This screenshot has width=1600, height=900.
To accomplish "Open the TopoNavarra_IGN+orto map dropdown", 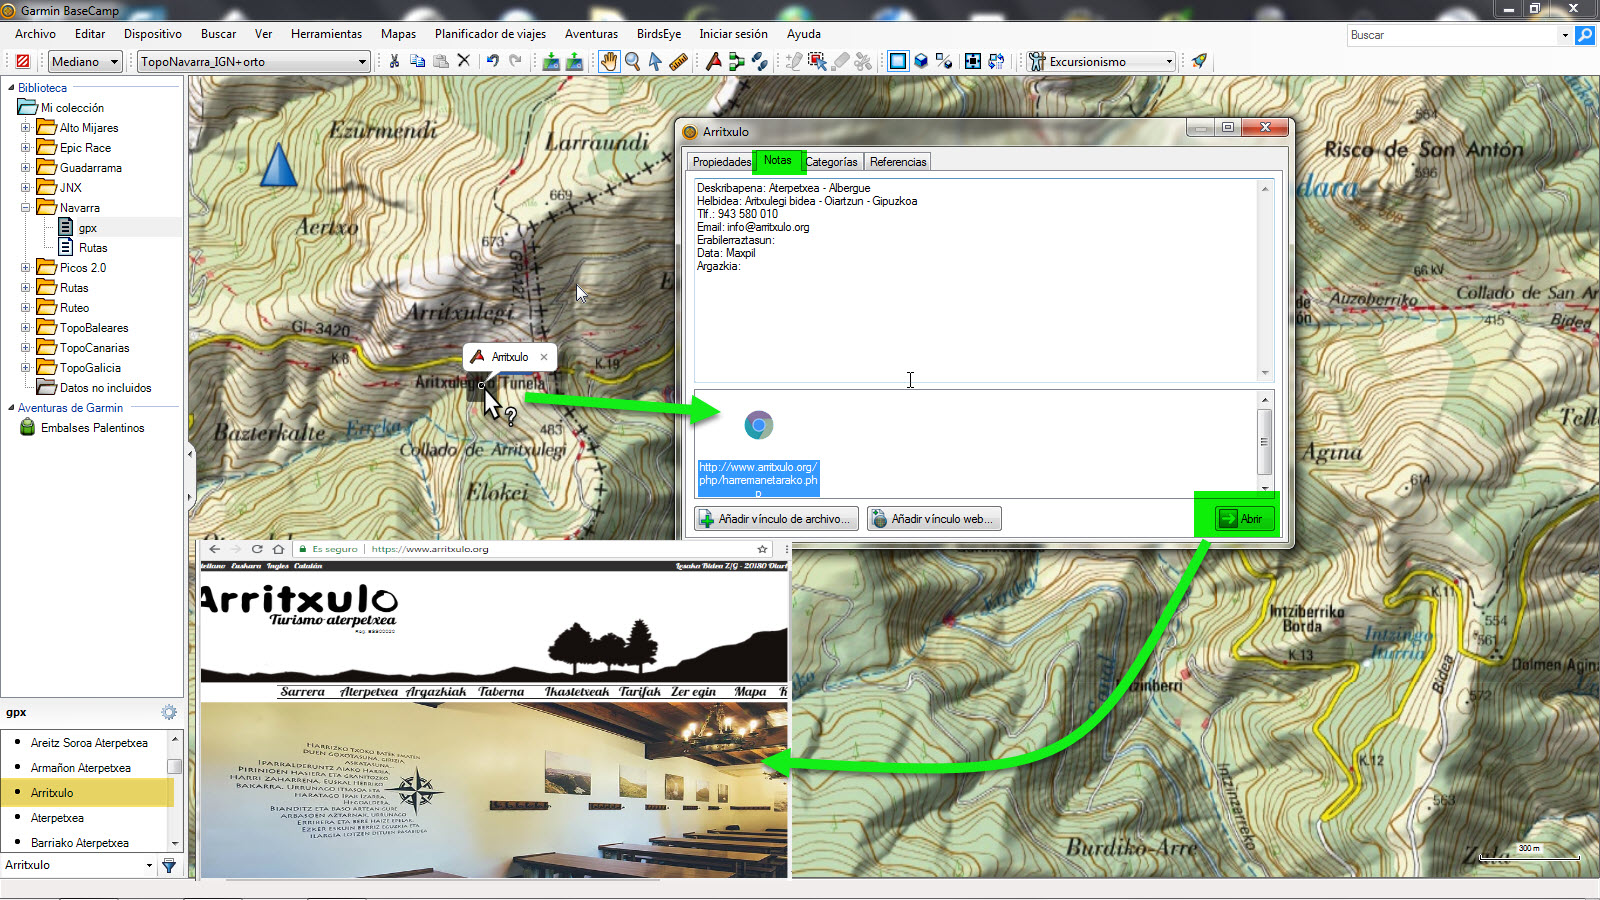I will (x=254, y=61).
